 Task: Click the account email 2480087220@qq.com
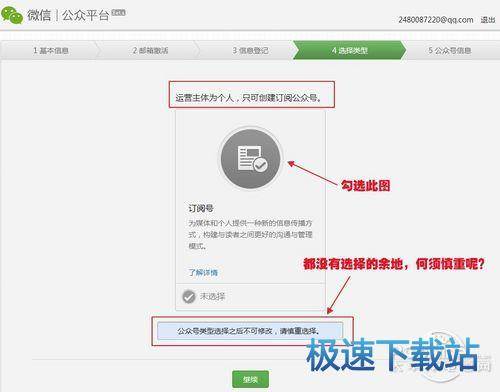pos(436,20)
